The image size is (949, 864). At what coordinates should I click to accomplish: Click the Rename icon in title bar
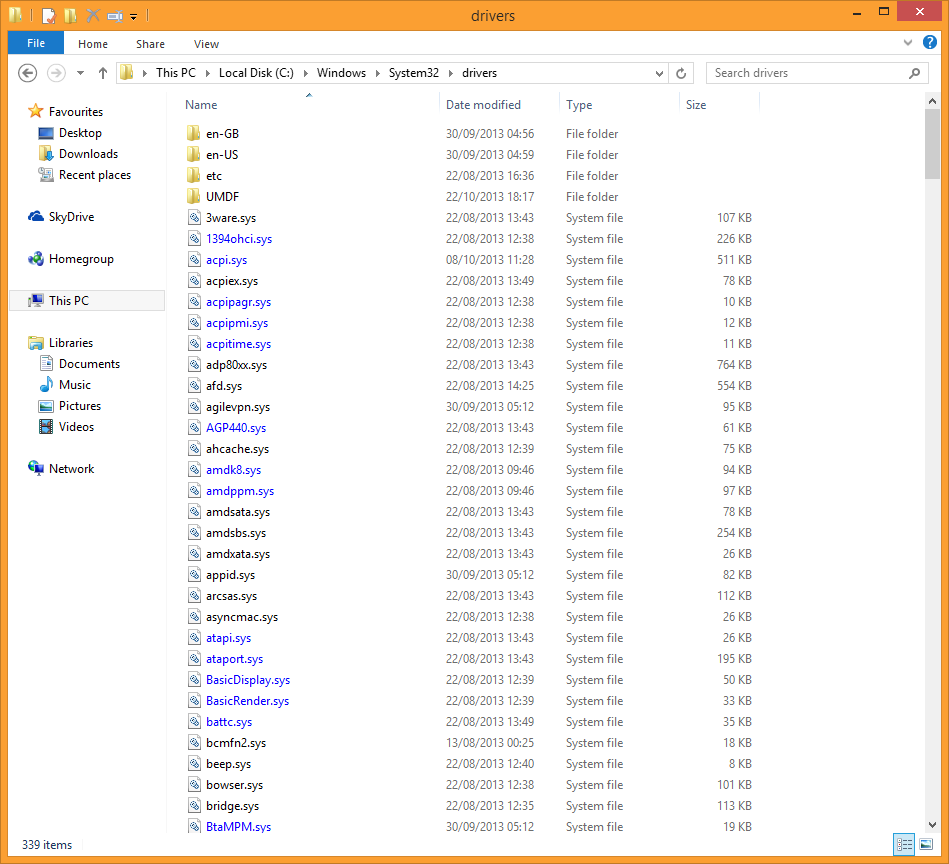(115, 16)
